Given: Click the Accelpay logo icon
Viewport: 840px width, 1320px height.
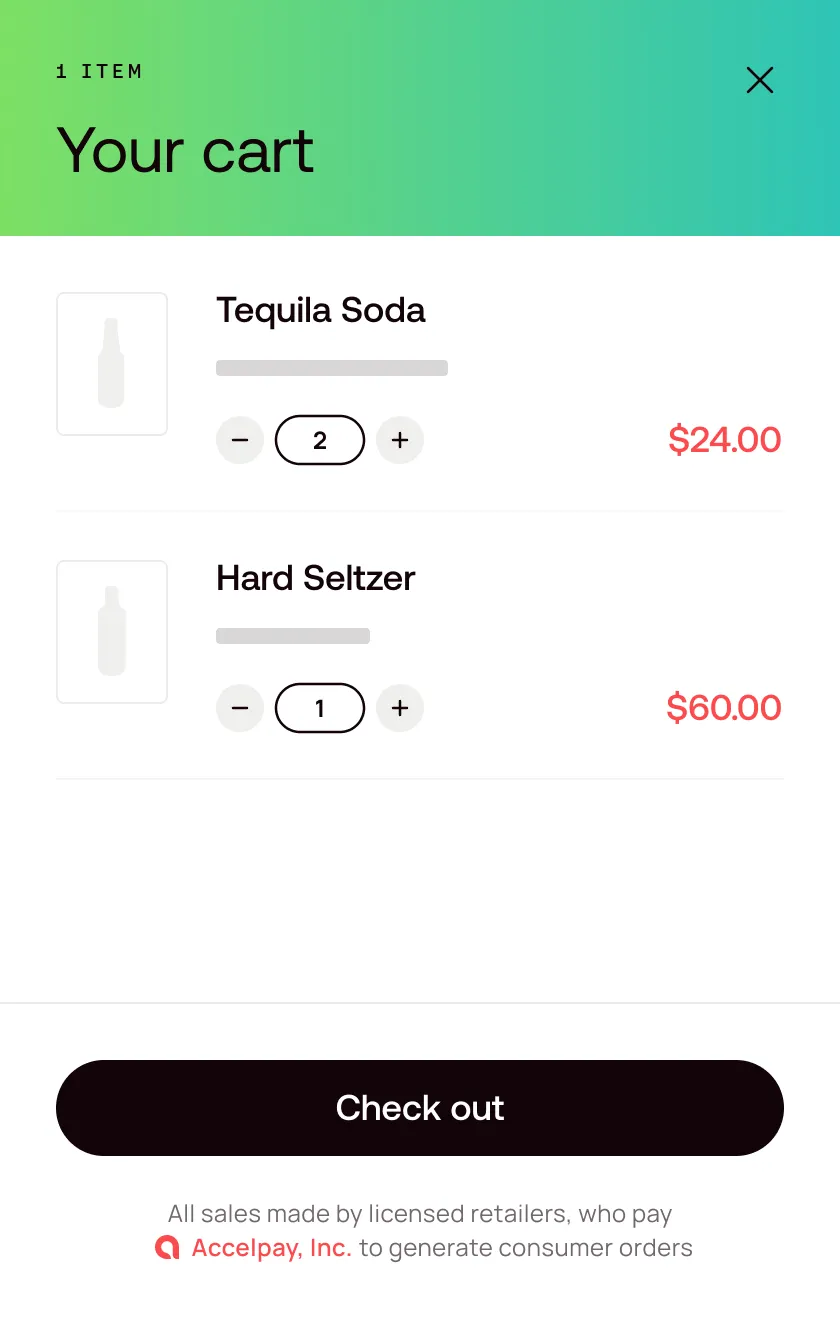Looking at the screenshot, I should tap(167, 1248).
